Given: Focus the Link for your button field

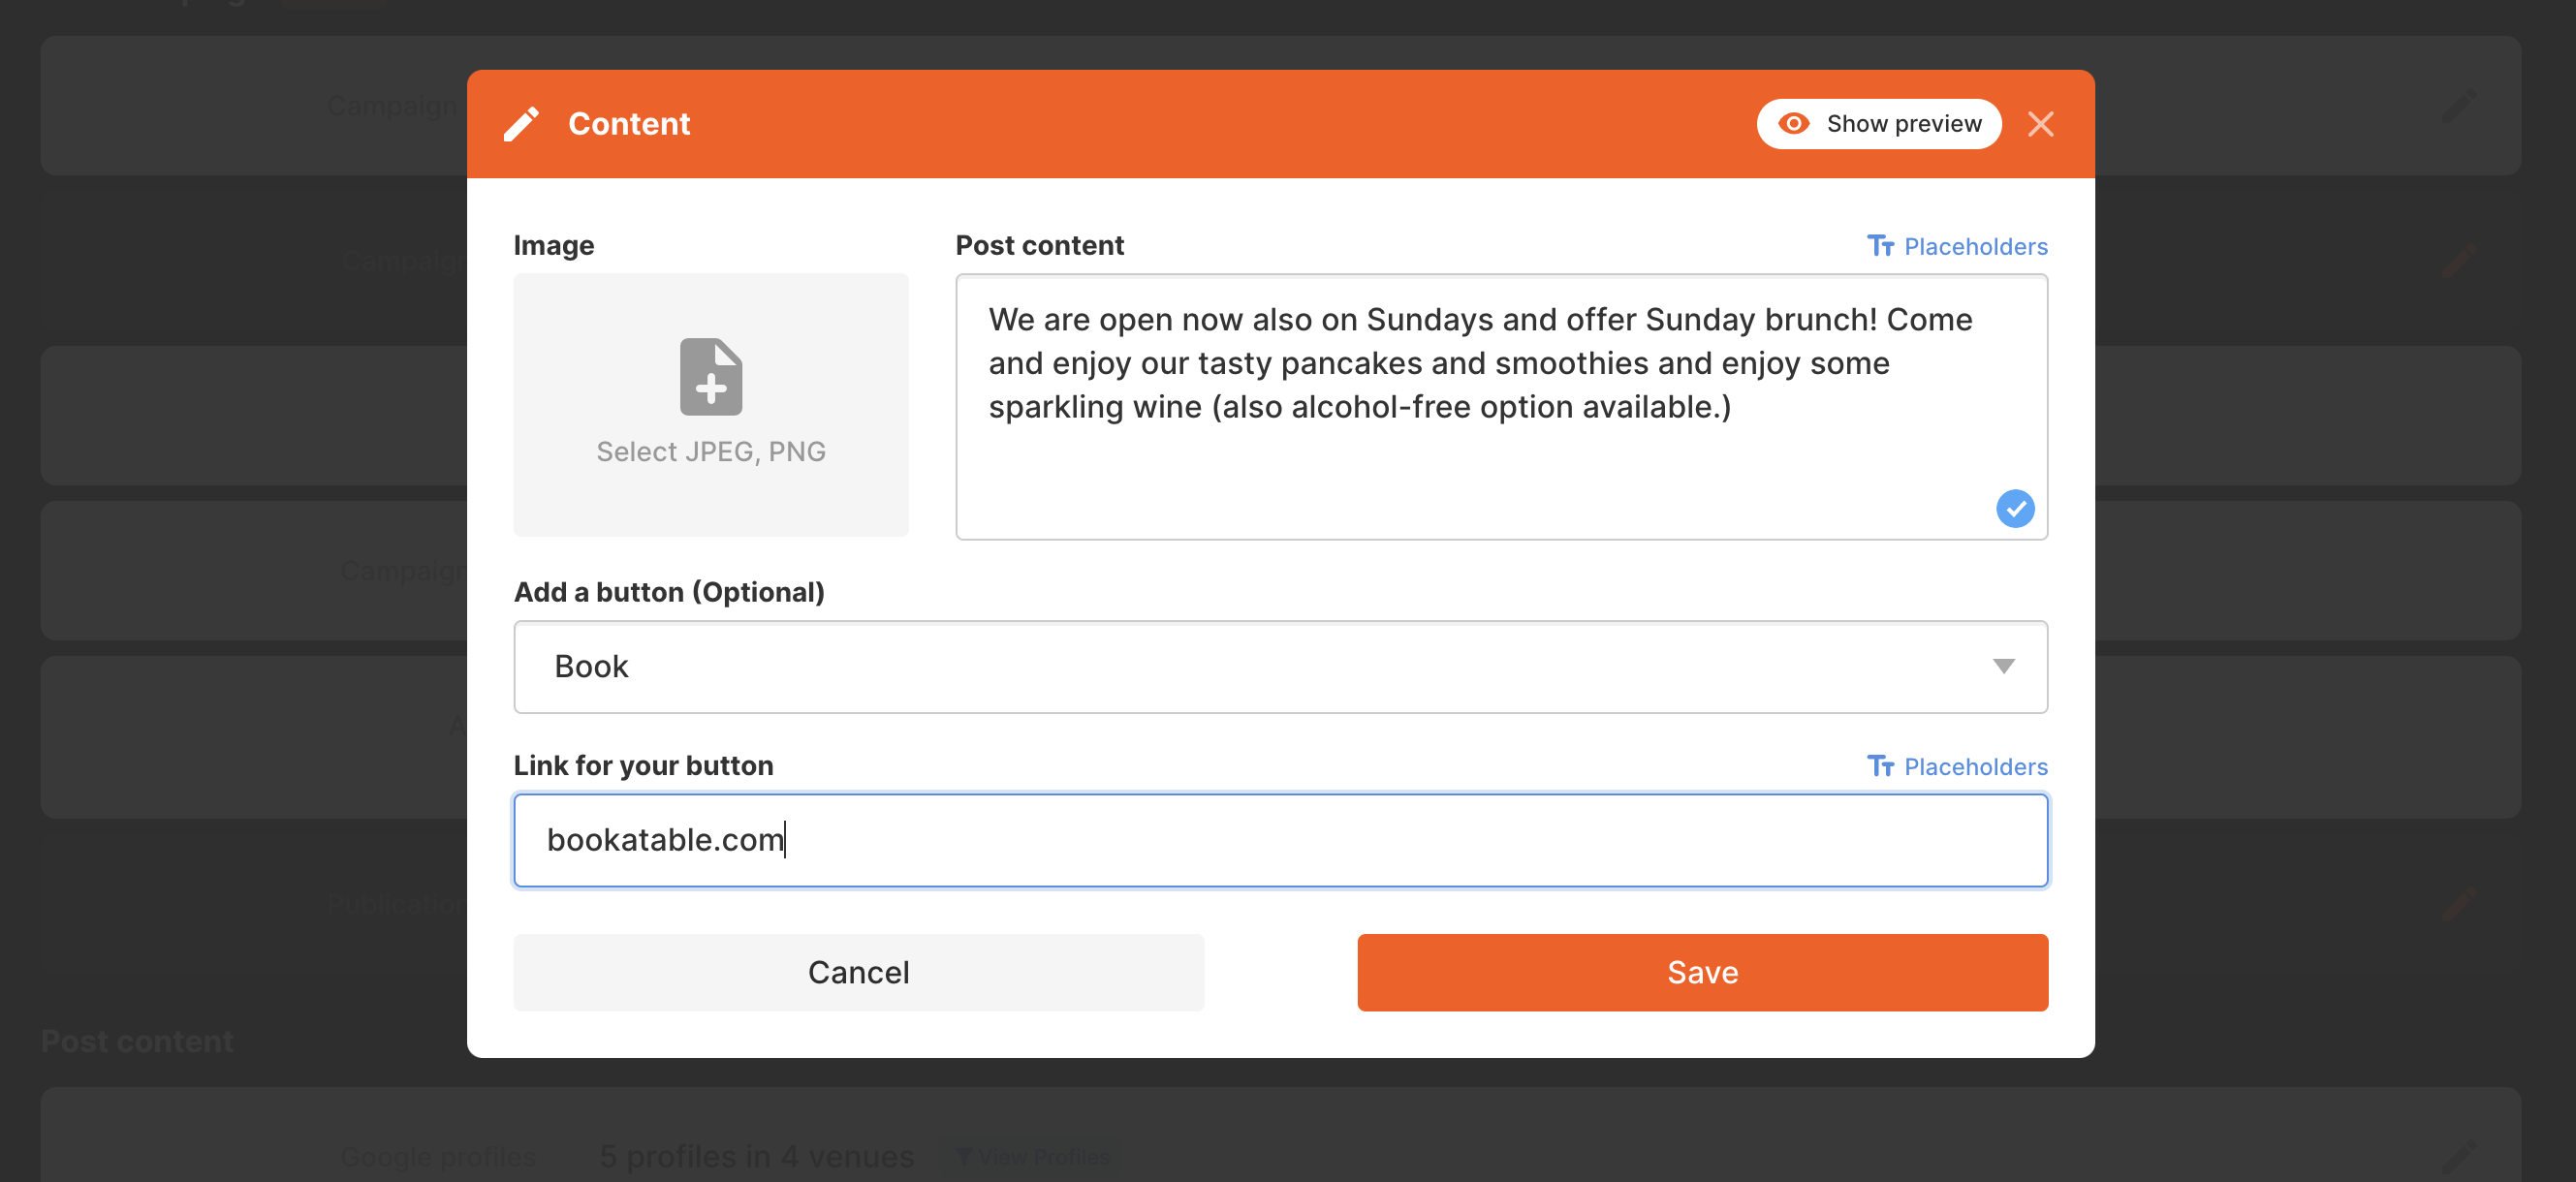Looking at the screenshot, I should click(x=1280, y=840).
